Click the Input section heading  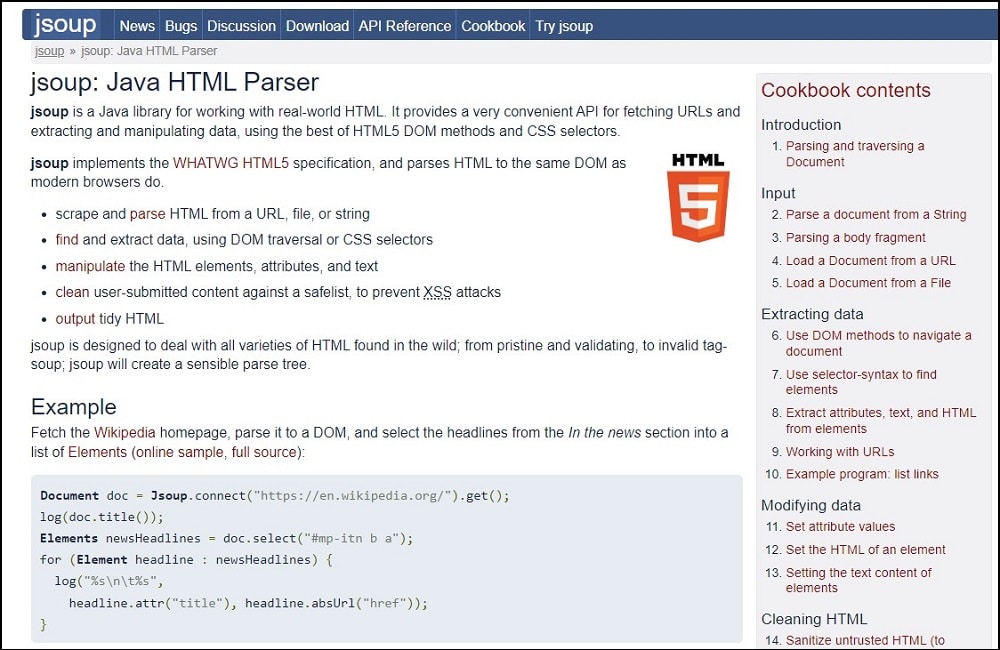(x=778, y=193)
